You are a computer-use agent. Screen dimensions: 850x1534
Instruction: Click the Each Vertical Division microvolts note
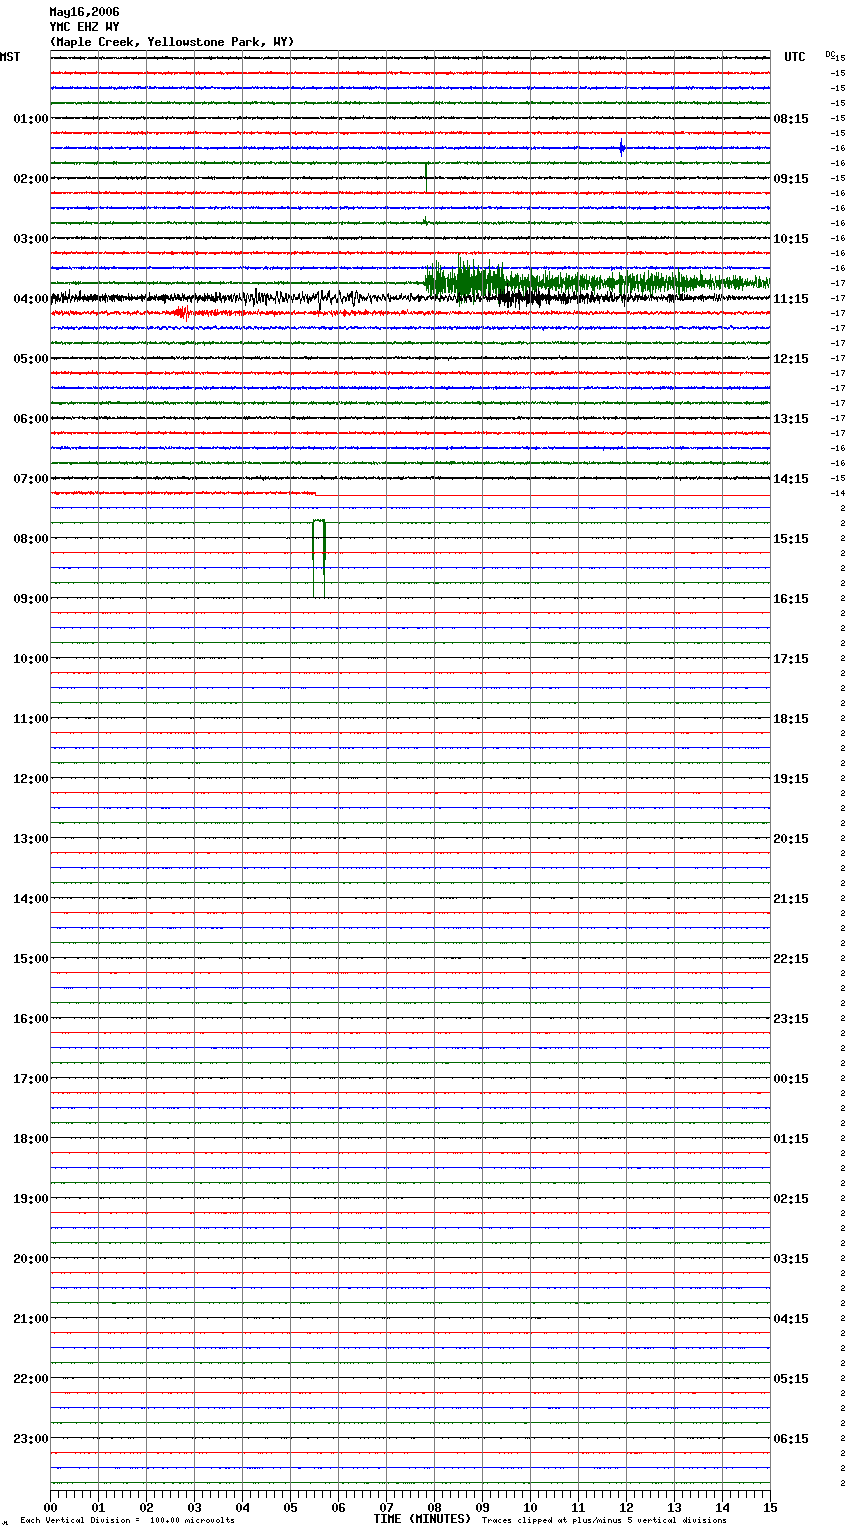127,1521
